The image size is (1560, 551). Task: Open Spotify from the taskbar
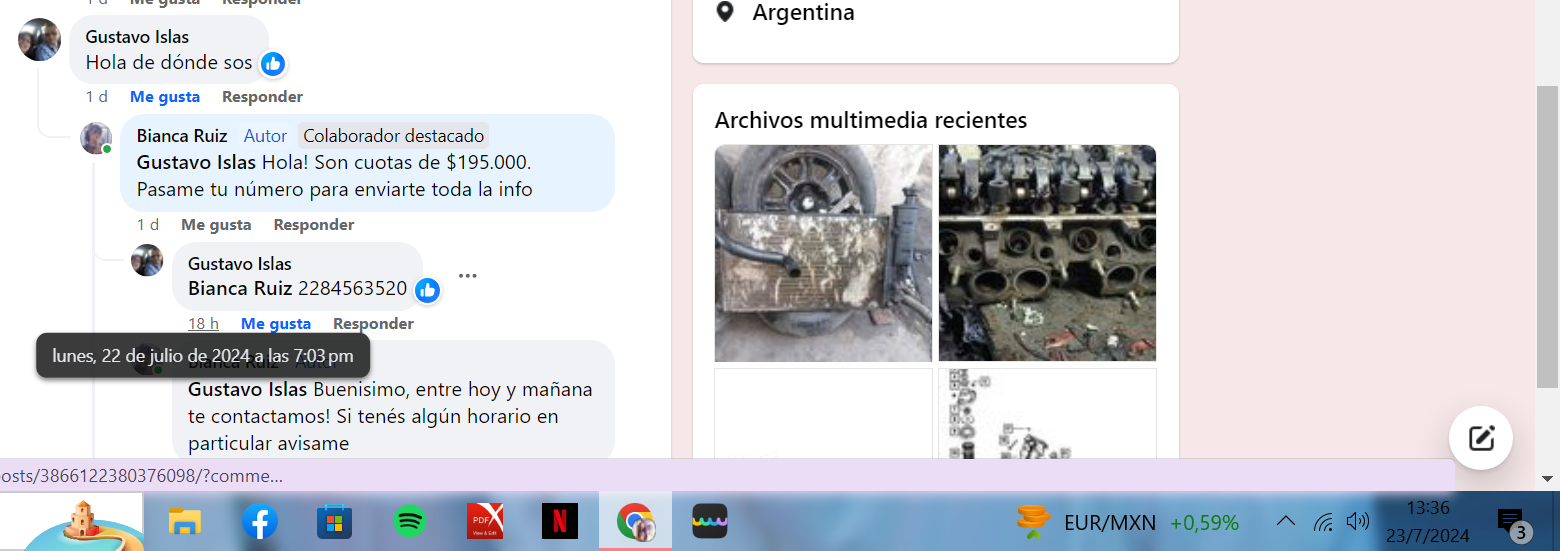click(x=410, y=521)
